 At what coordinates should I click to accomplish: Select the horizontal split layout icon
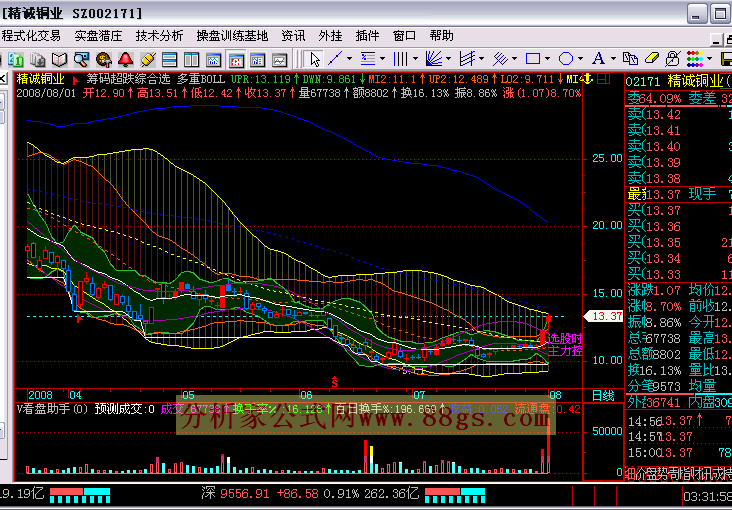169,59
